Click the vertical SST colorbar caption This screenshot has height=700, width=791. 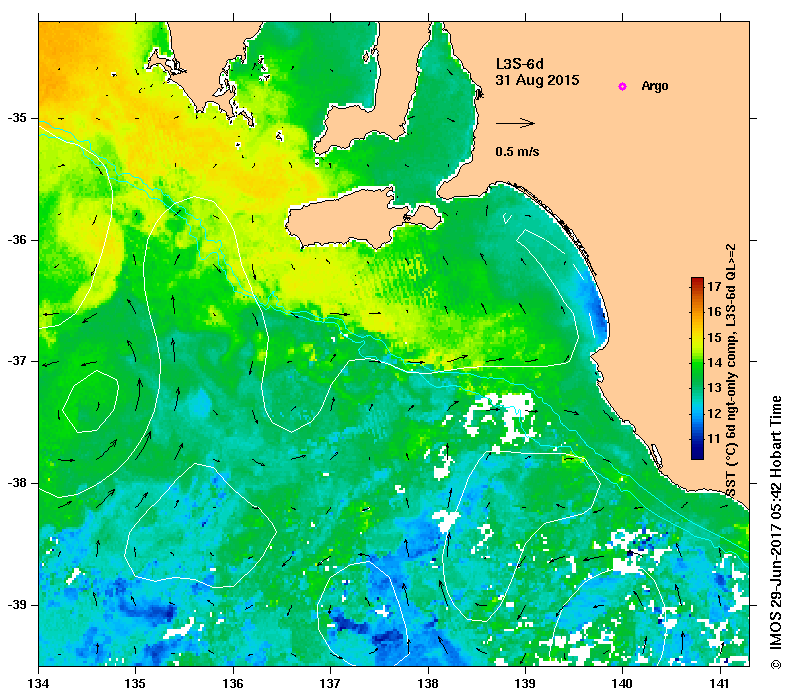731,370
